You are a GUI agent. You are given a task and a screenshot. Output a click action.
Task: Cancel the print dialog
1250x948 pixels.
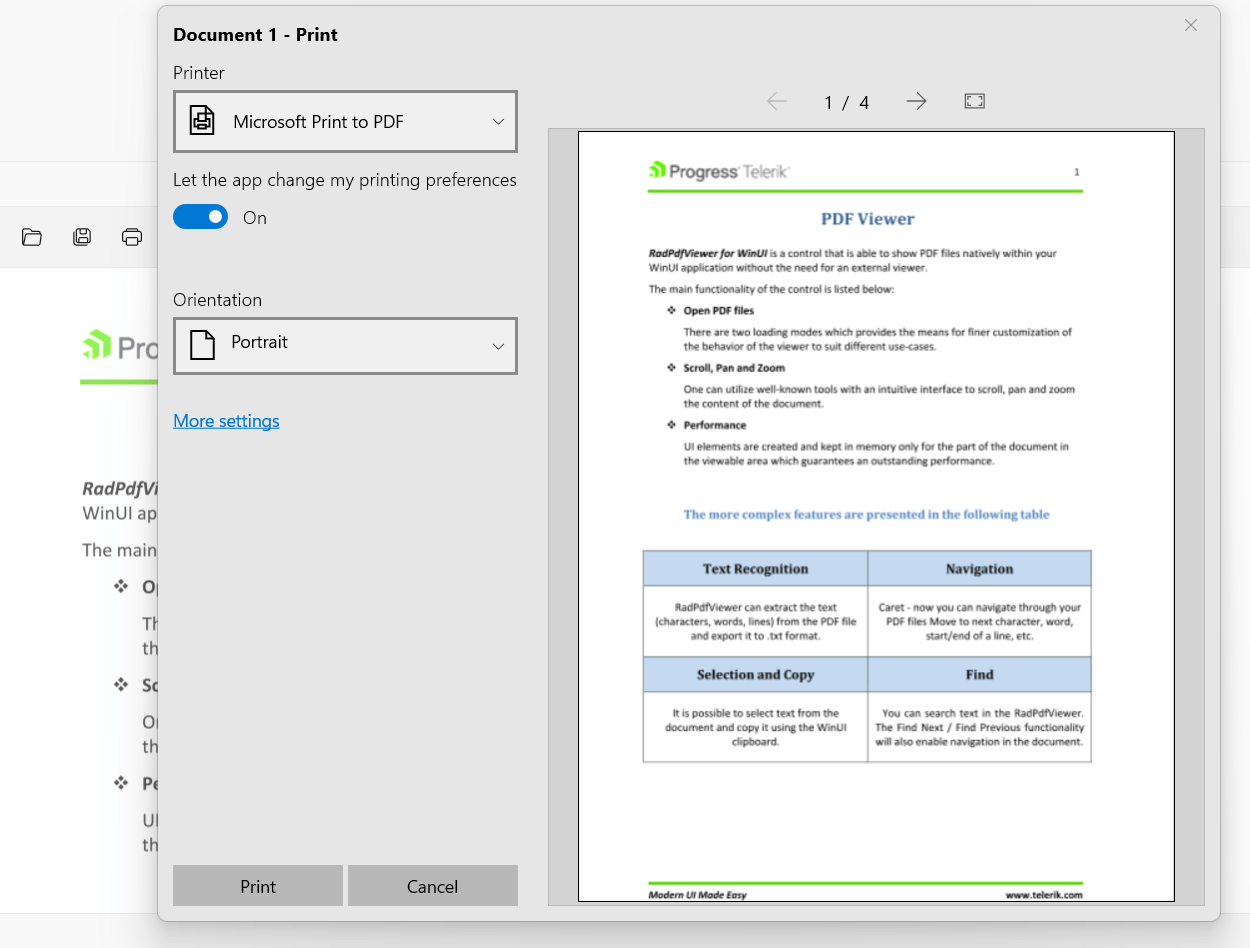click(x=432, y=886)
